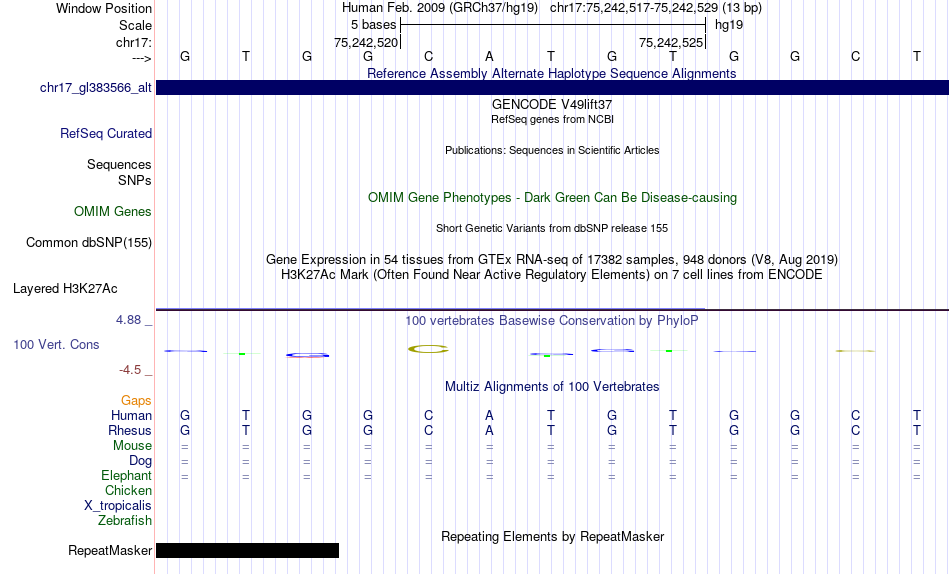Click the reverse-strand arrow next to base sequence
The image size is (950, 574).
(x=142, y=58)
